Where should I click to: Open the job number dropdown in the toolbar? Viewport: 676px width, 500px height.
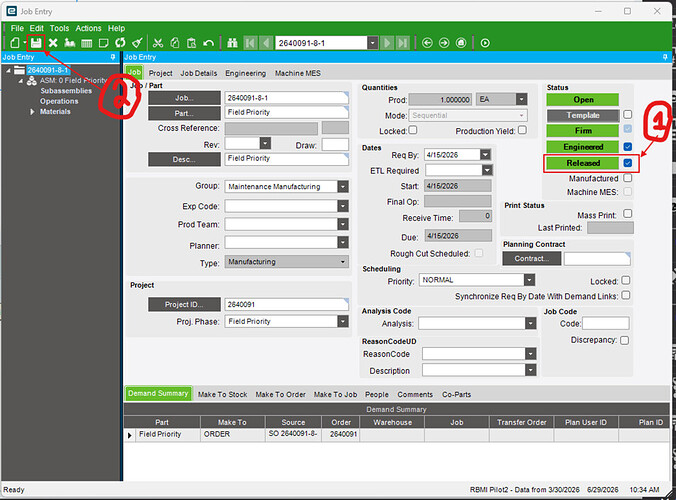[x=372, y=43]
